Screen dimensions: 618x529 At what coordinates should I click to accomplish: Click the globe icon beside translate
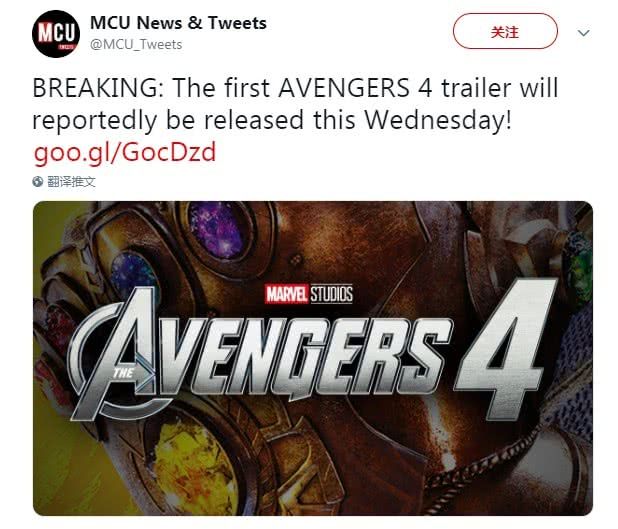click(38, 182)
